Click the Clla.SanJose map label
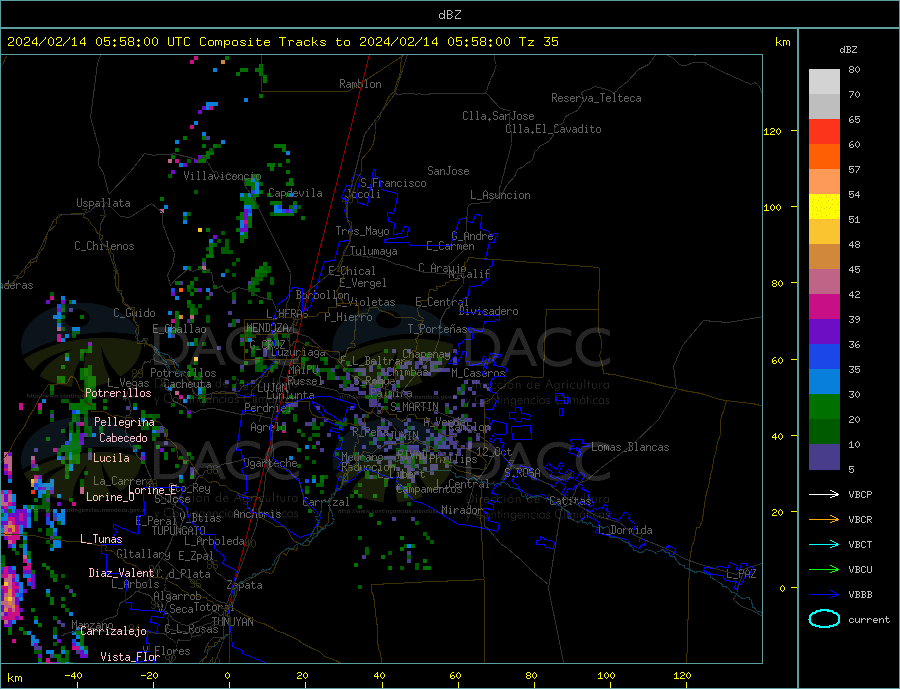 (x=498, y=116)
